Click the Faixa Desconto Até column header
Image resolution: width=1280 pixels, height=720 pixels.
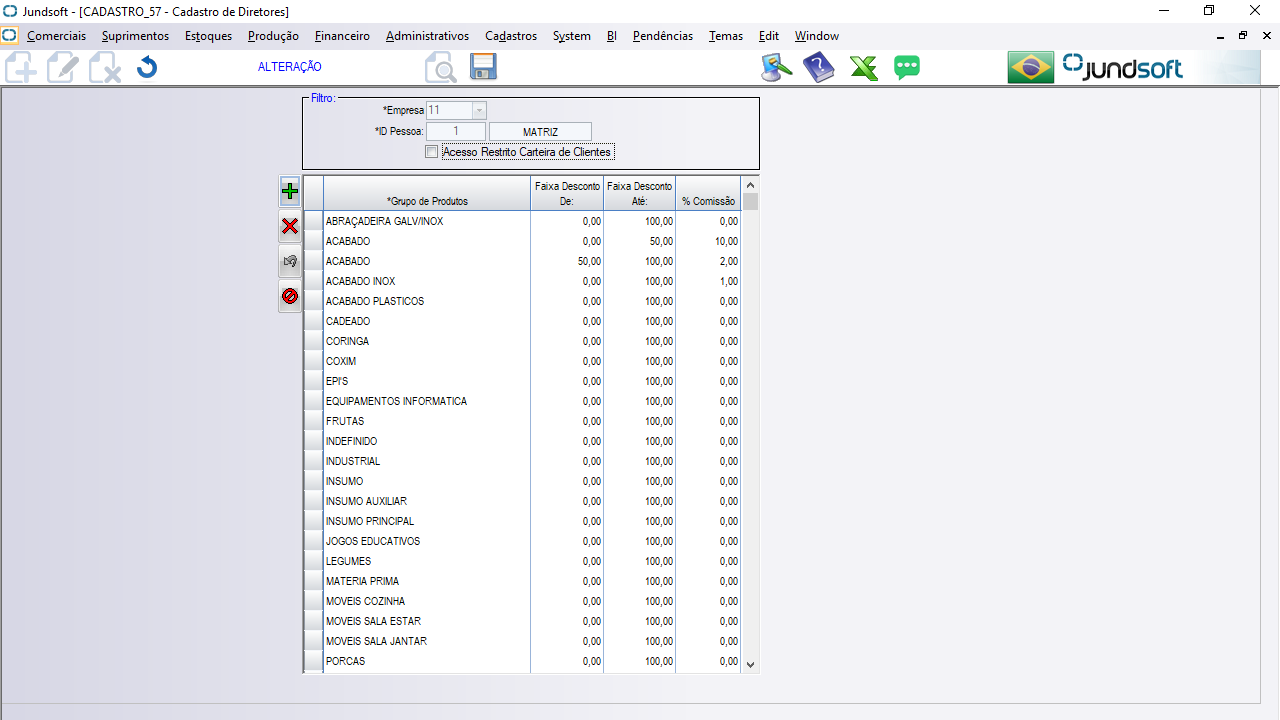coord(640,194)
